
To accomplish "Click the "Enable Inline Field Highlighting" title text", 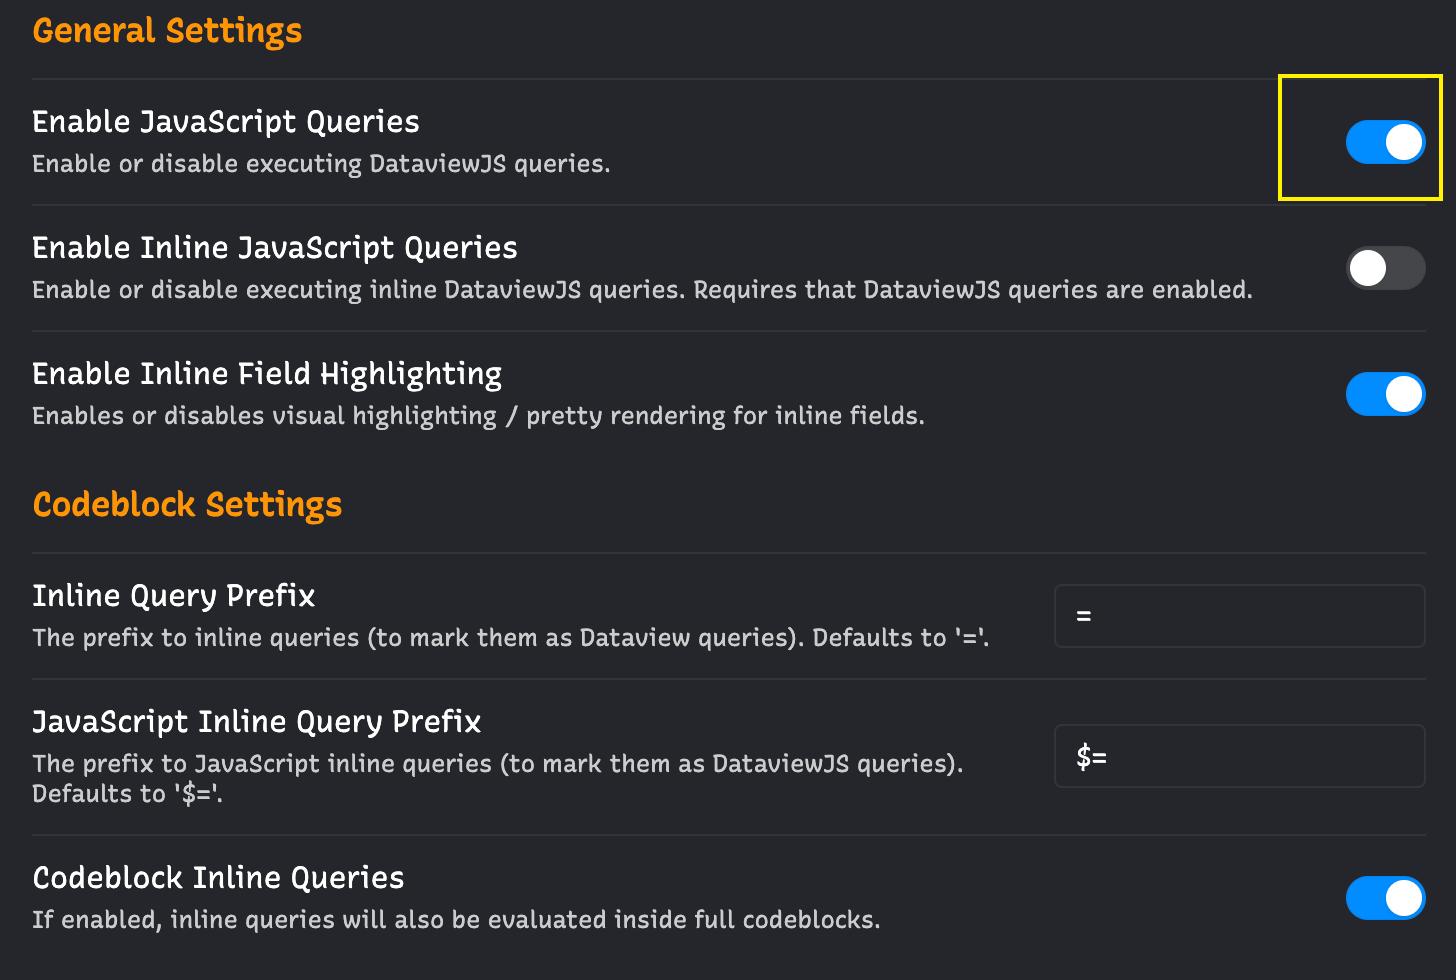I will 267,374.
